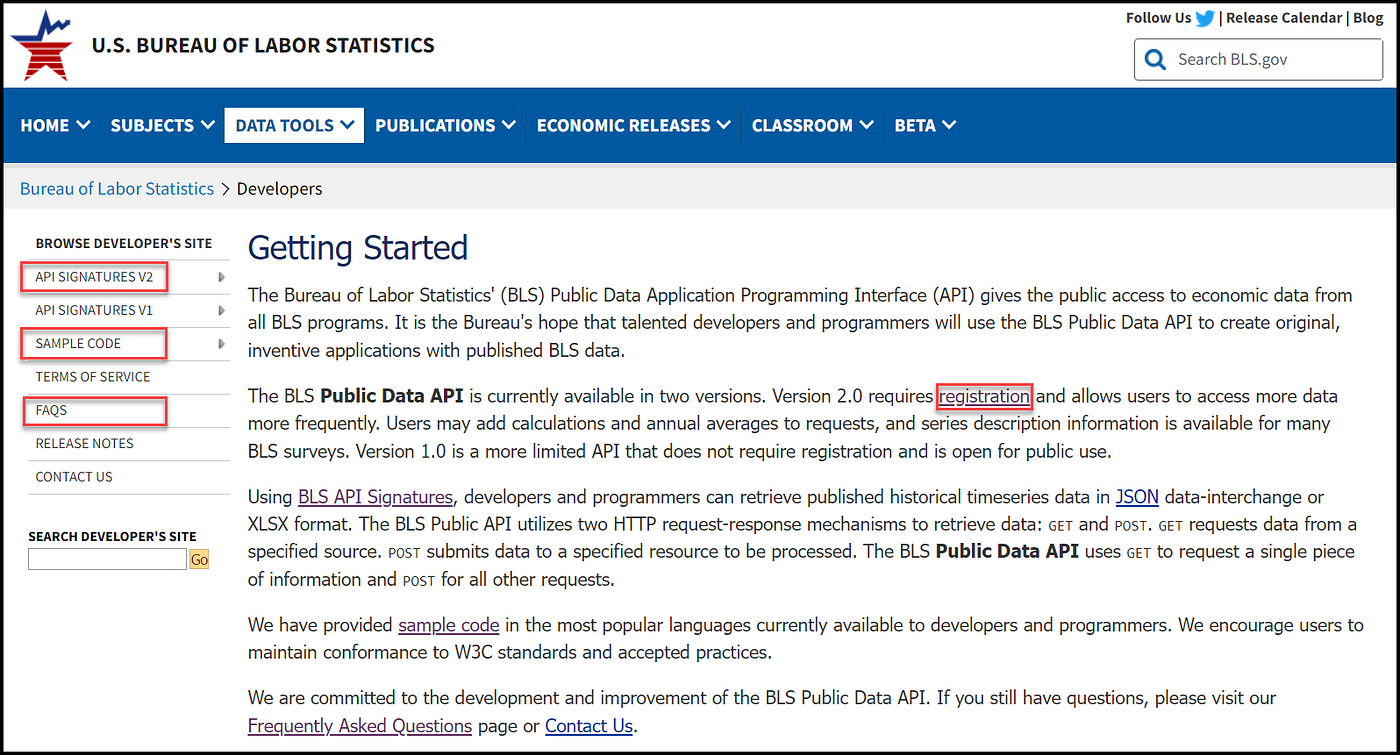Open the BLS Twitter bird icon
Screen dimensions: 1400x755
1206,18
